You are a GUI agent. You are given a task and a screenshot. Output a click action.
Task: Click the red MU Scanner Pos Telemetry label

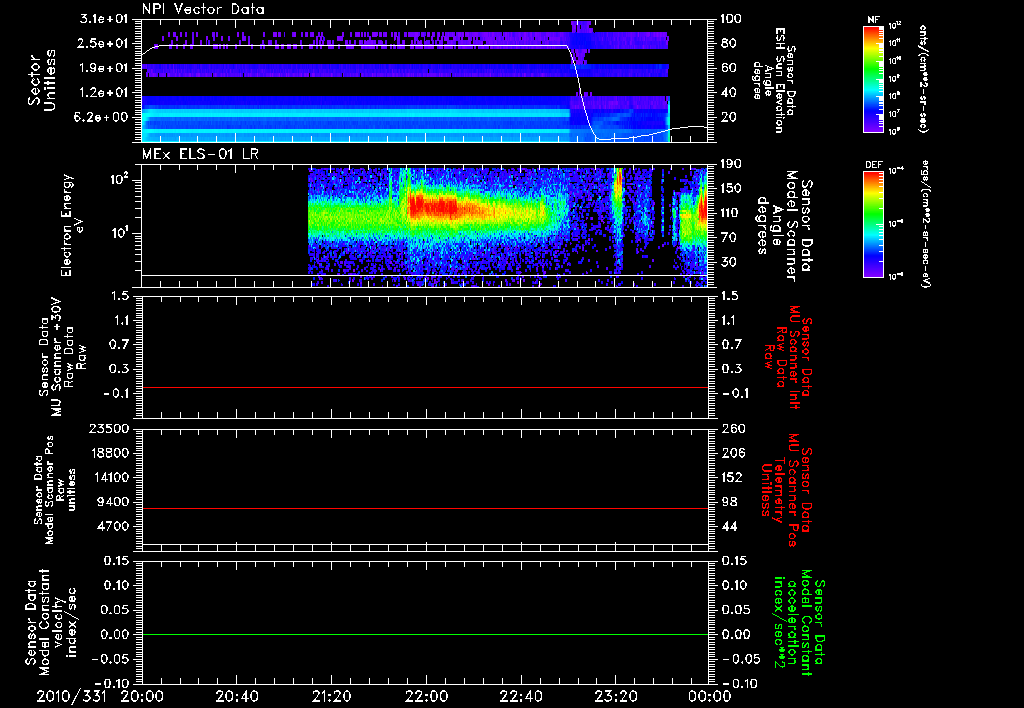(x=786, y=490)
